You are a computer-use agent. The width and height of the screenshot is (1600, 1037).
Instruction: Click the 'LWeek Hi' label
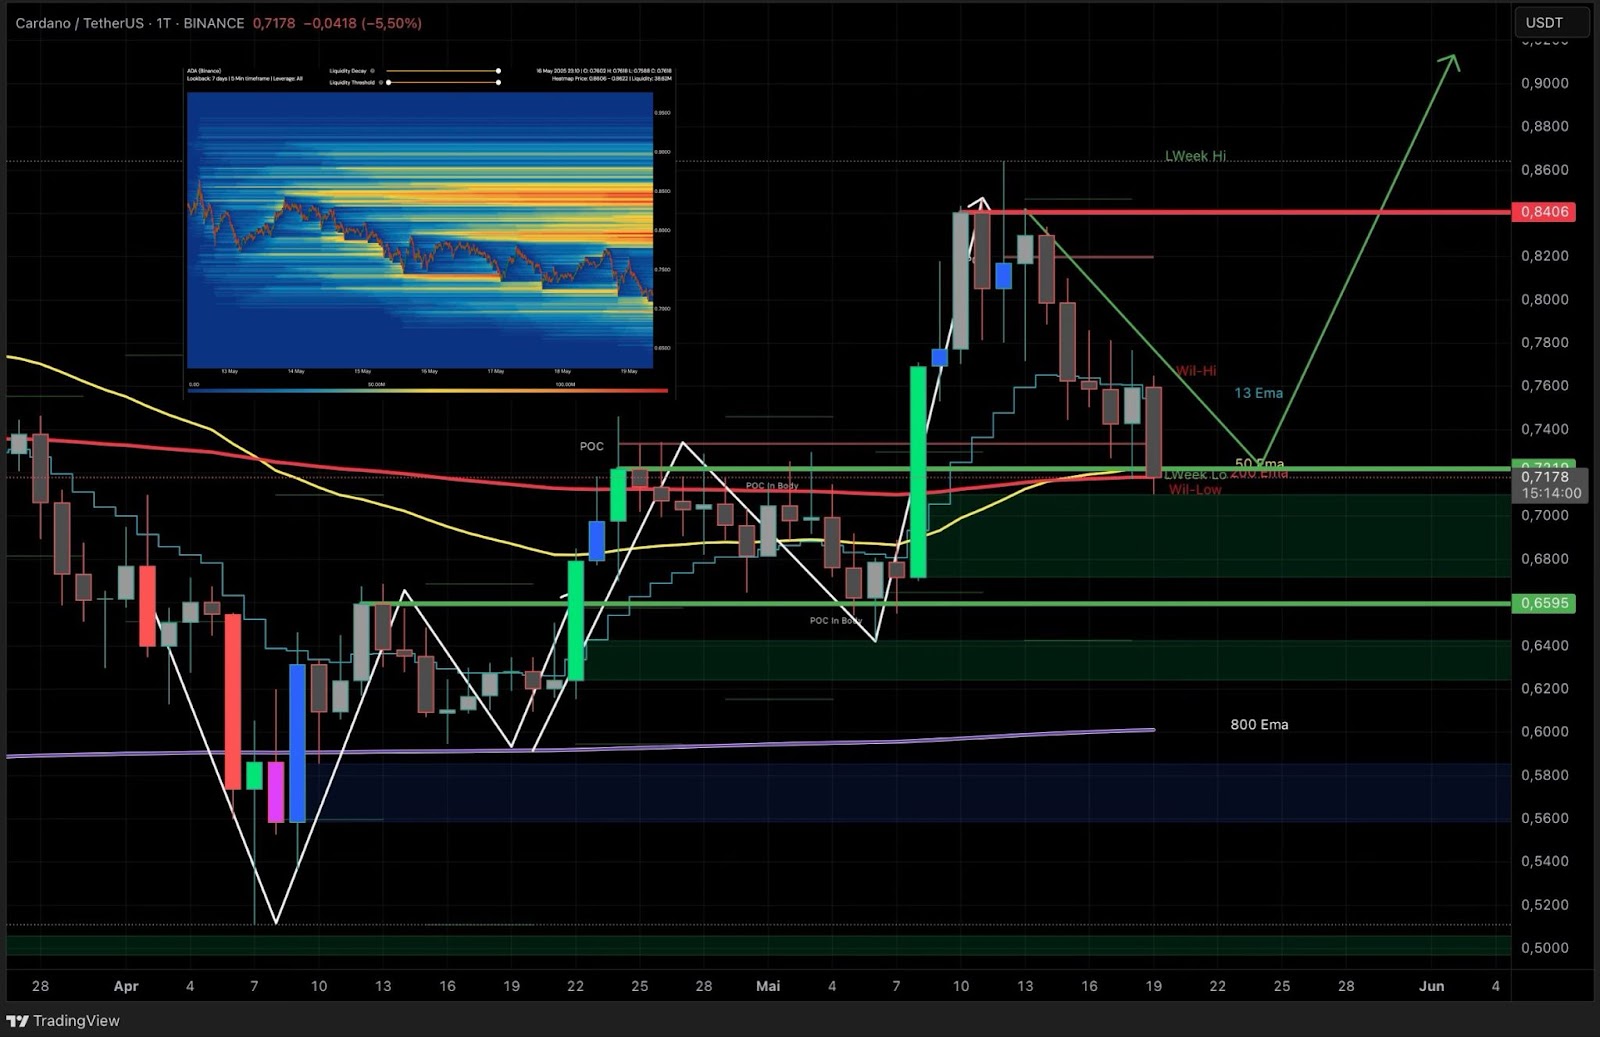tap(1195, 156)
